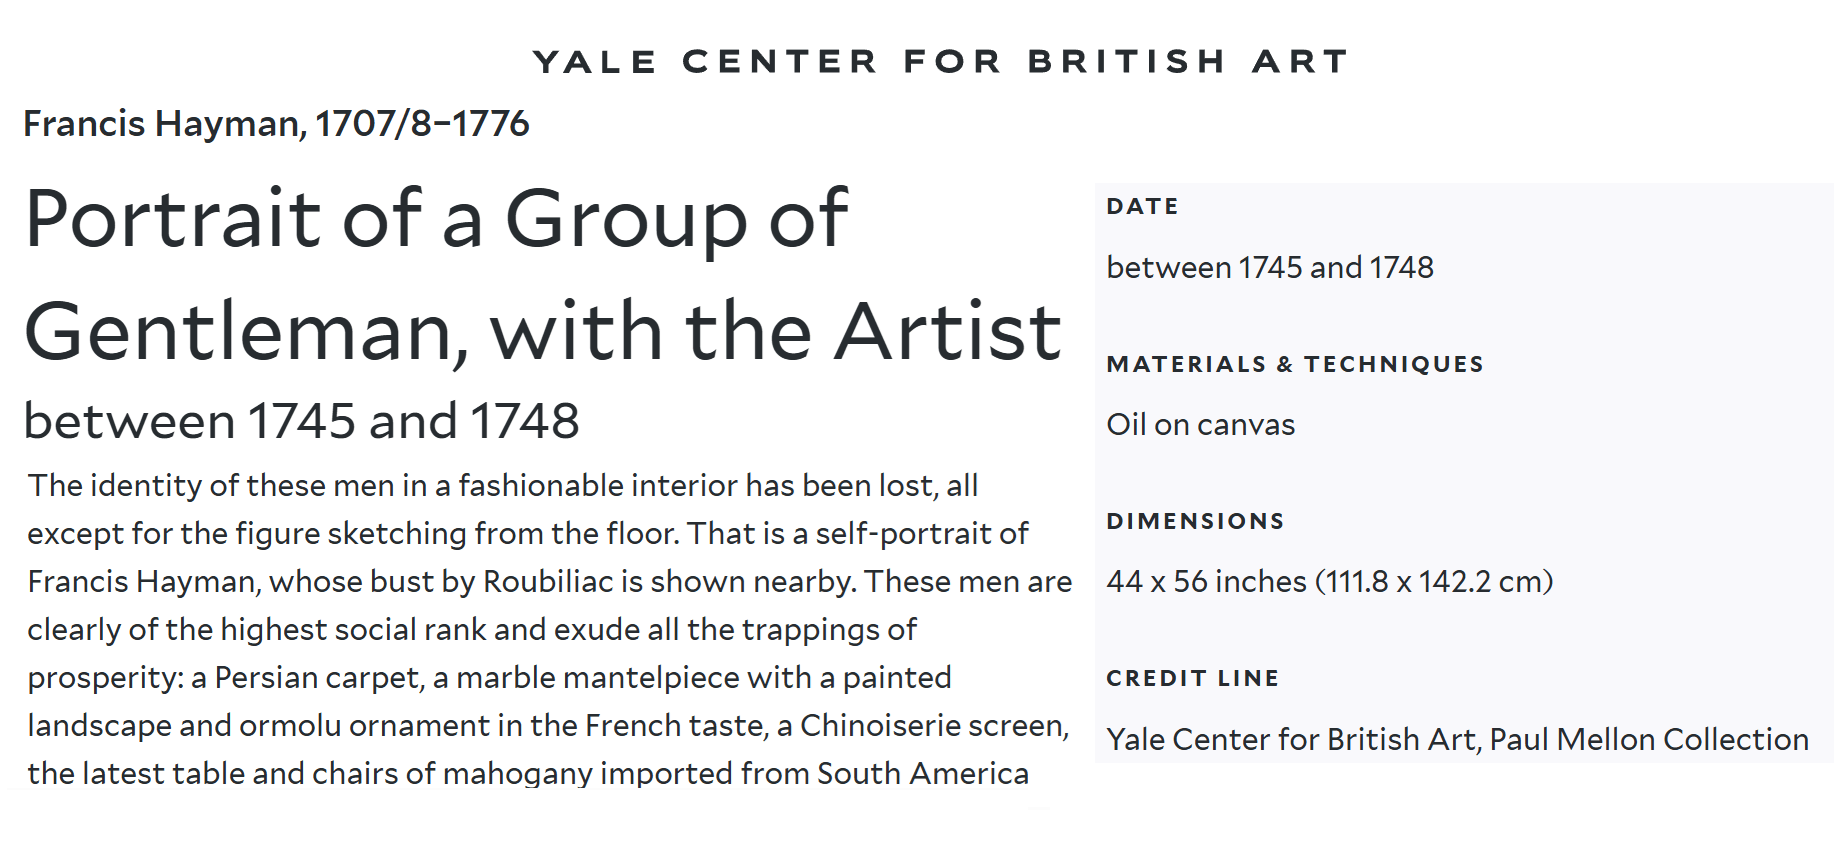Click the Credit Line heading
Screen dimensions: 1834x842
pos(1192,678)
